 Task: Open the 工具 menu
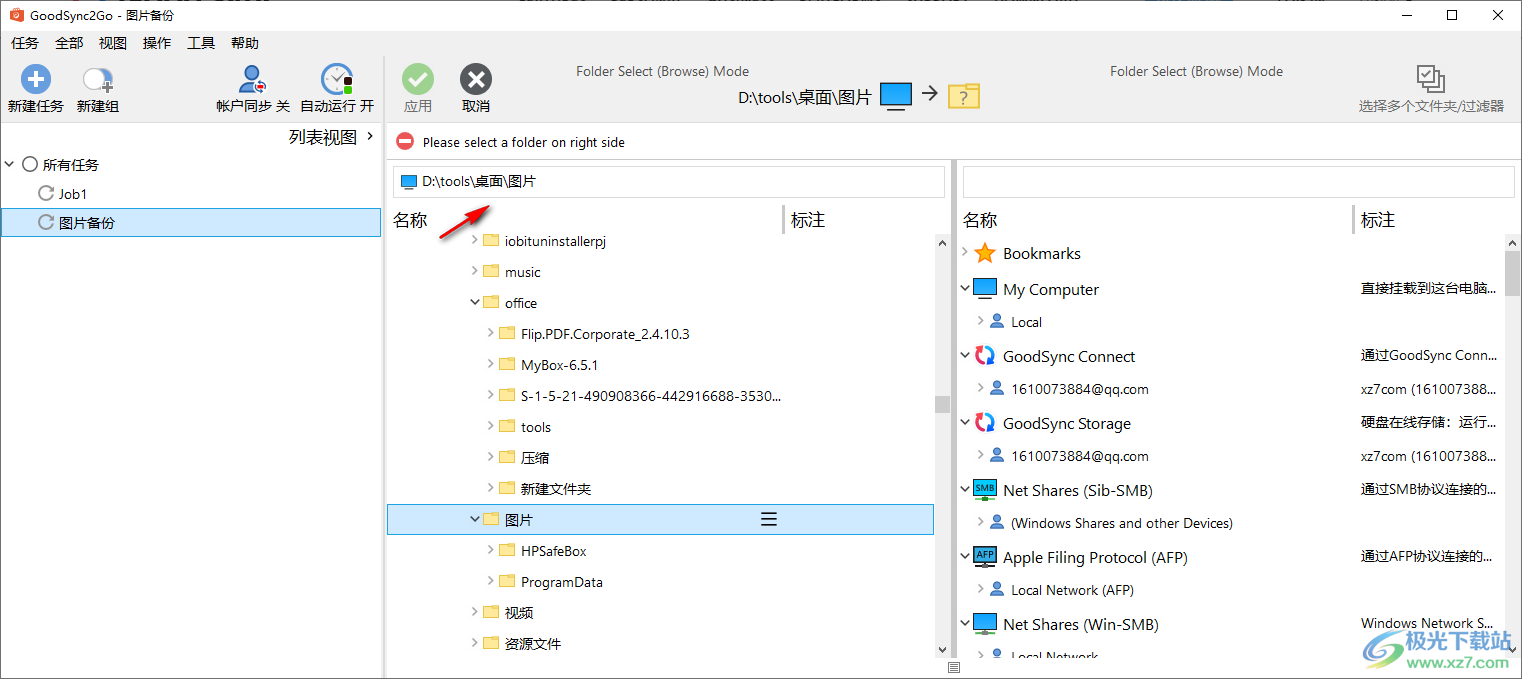(201, 43)
